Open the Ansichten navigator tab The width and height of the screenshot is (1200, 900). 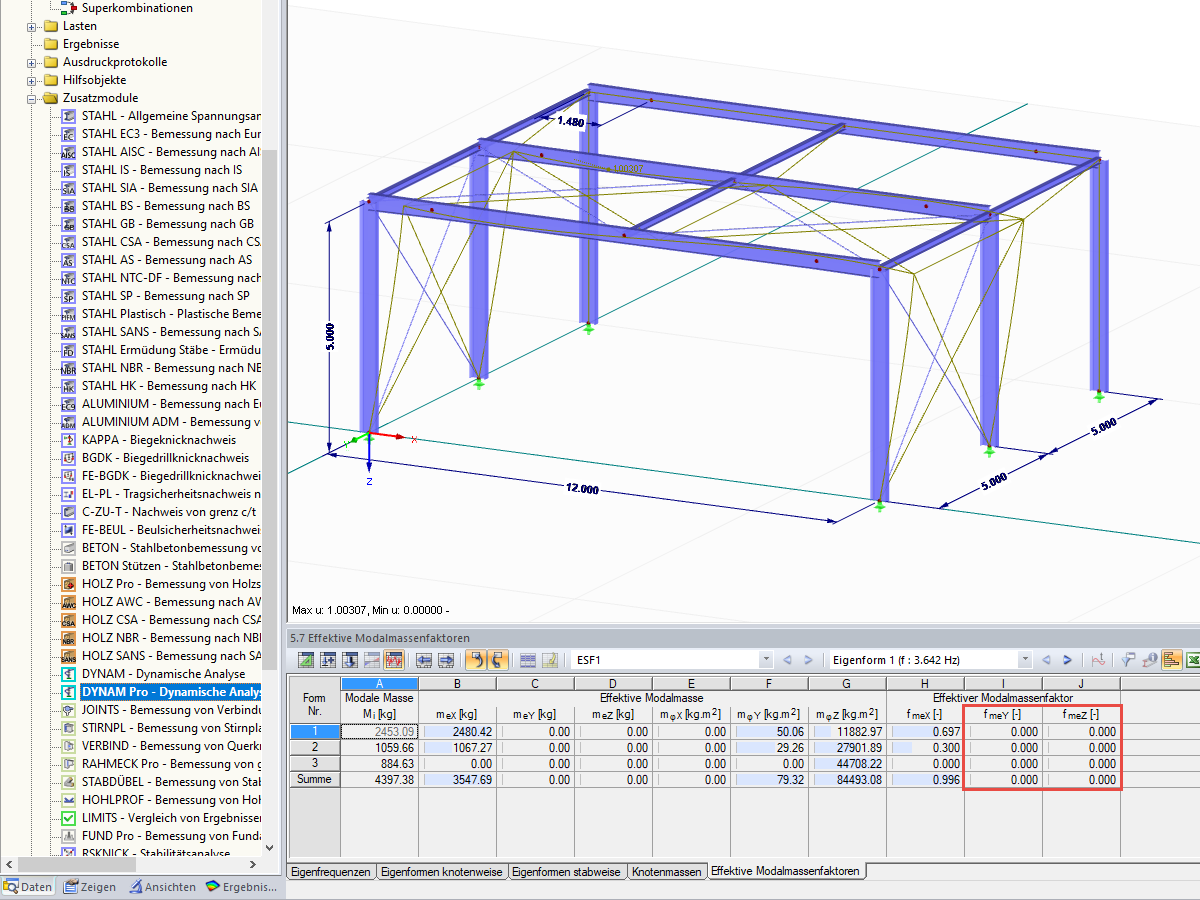(x=162, y=887)
